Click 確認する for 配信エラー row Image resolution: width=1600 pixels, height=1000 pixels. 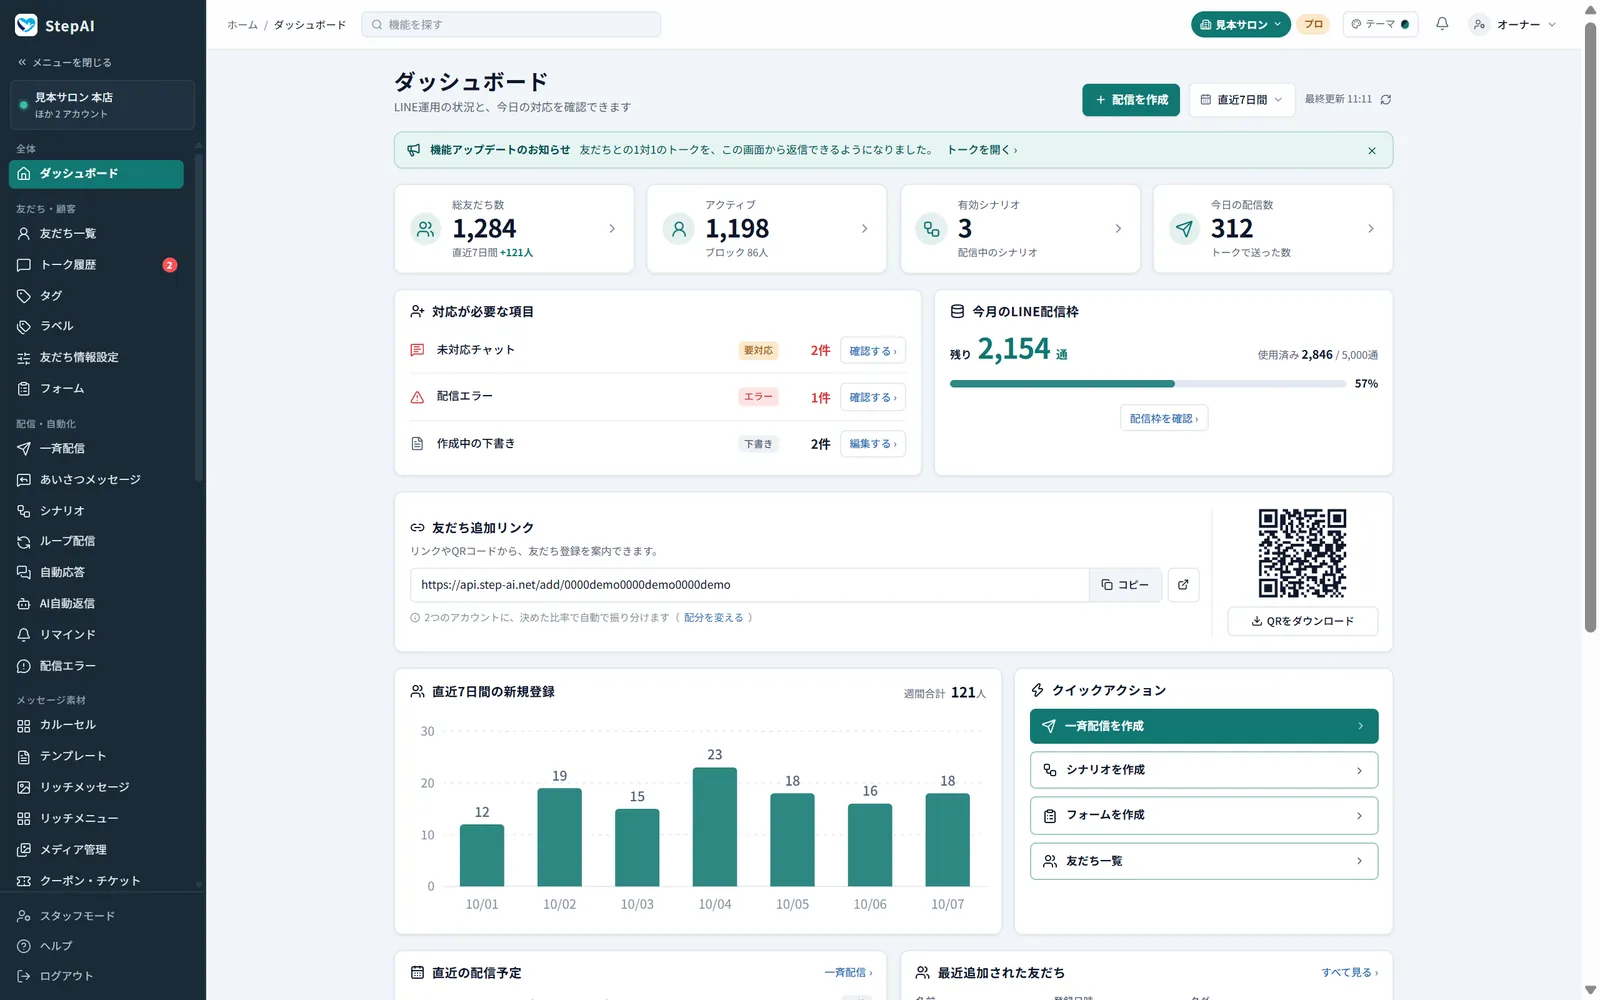click(x=873, y=397)
